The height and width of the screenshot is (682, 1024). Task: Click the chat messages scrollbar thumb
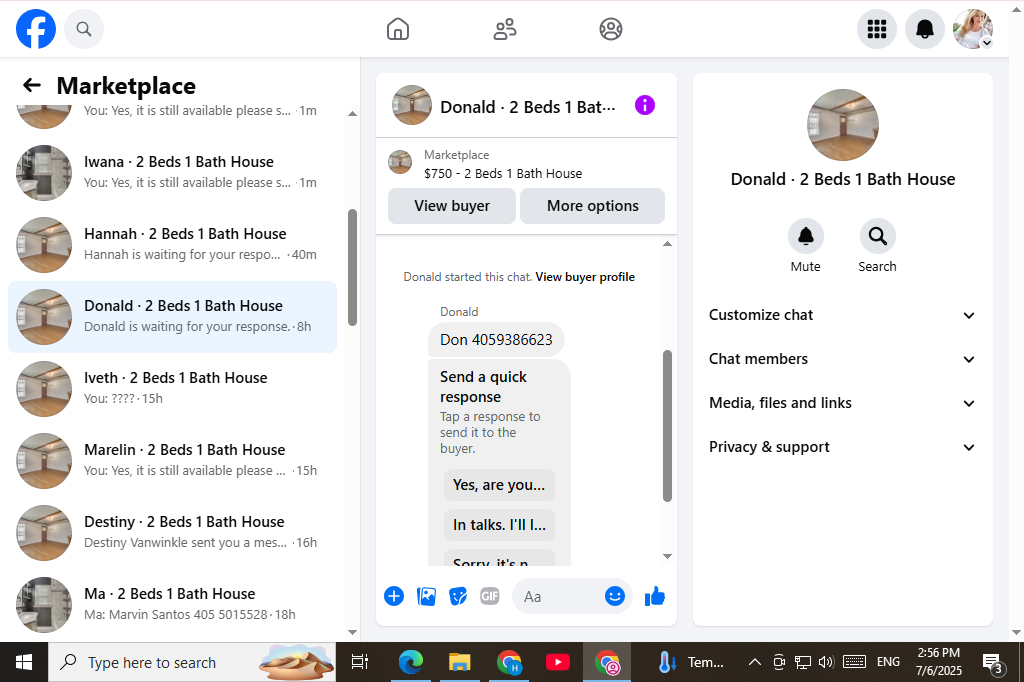click(x=667, y=426)
